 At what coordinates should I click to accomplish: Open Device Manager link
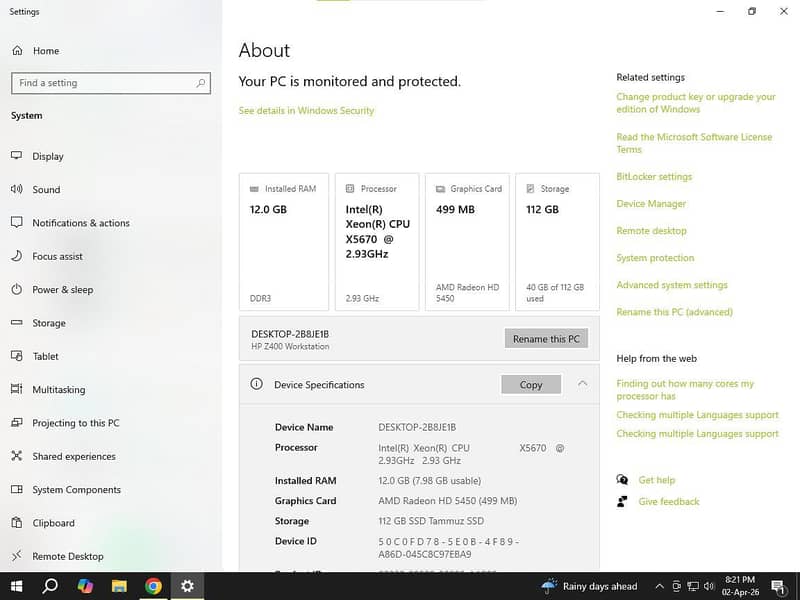[651, 204]
